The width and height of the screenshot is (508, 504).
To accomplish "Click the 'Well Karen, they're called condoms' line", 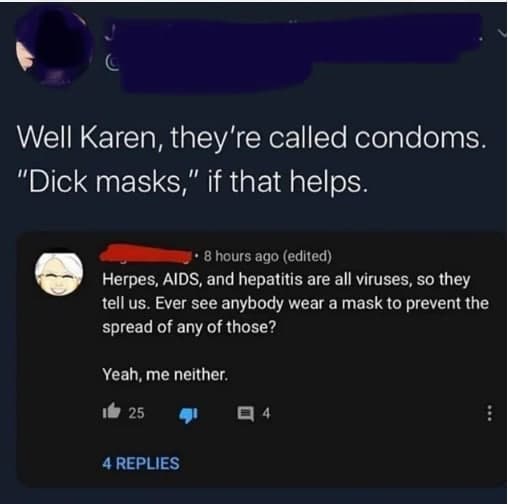I will pyautogui.click(x=251, y=138).
